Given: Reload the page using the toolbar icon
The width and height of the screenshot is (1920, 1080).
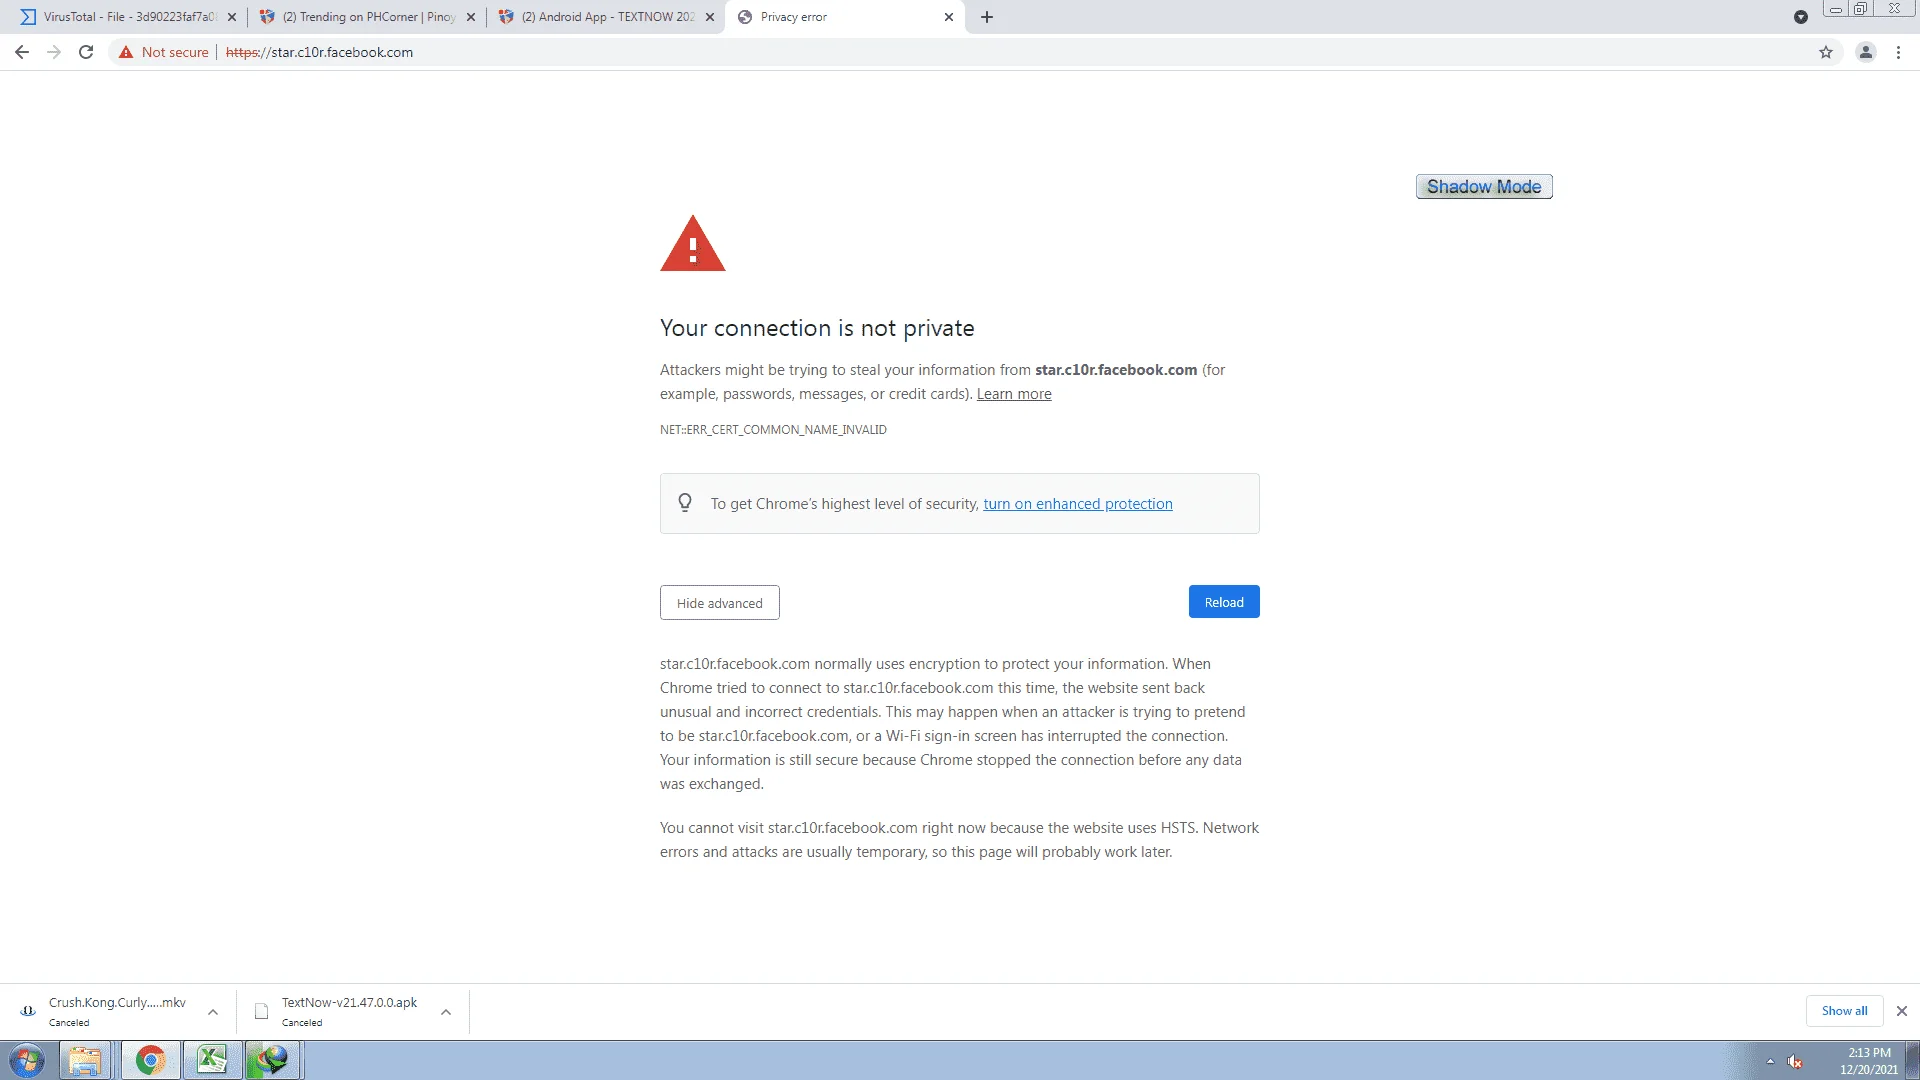Looking at the screenshot, I should (86, 52).
